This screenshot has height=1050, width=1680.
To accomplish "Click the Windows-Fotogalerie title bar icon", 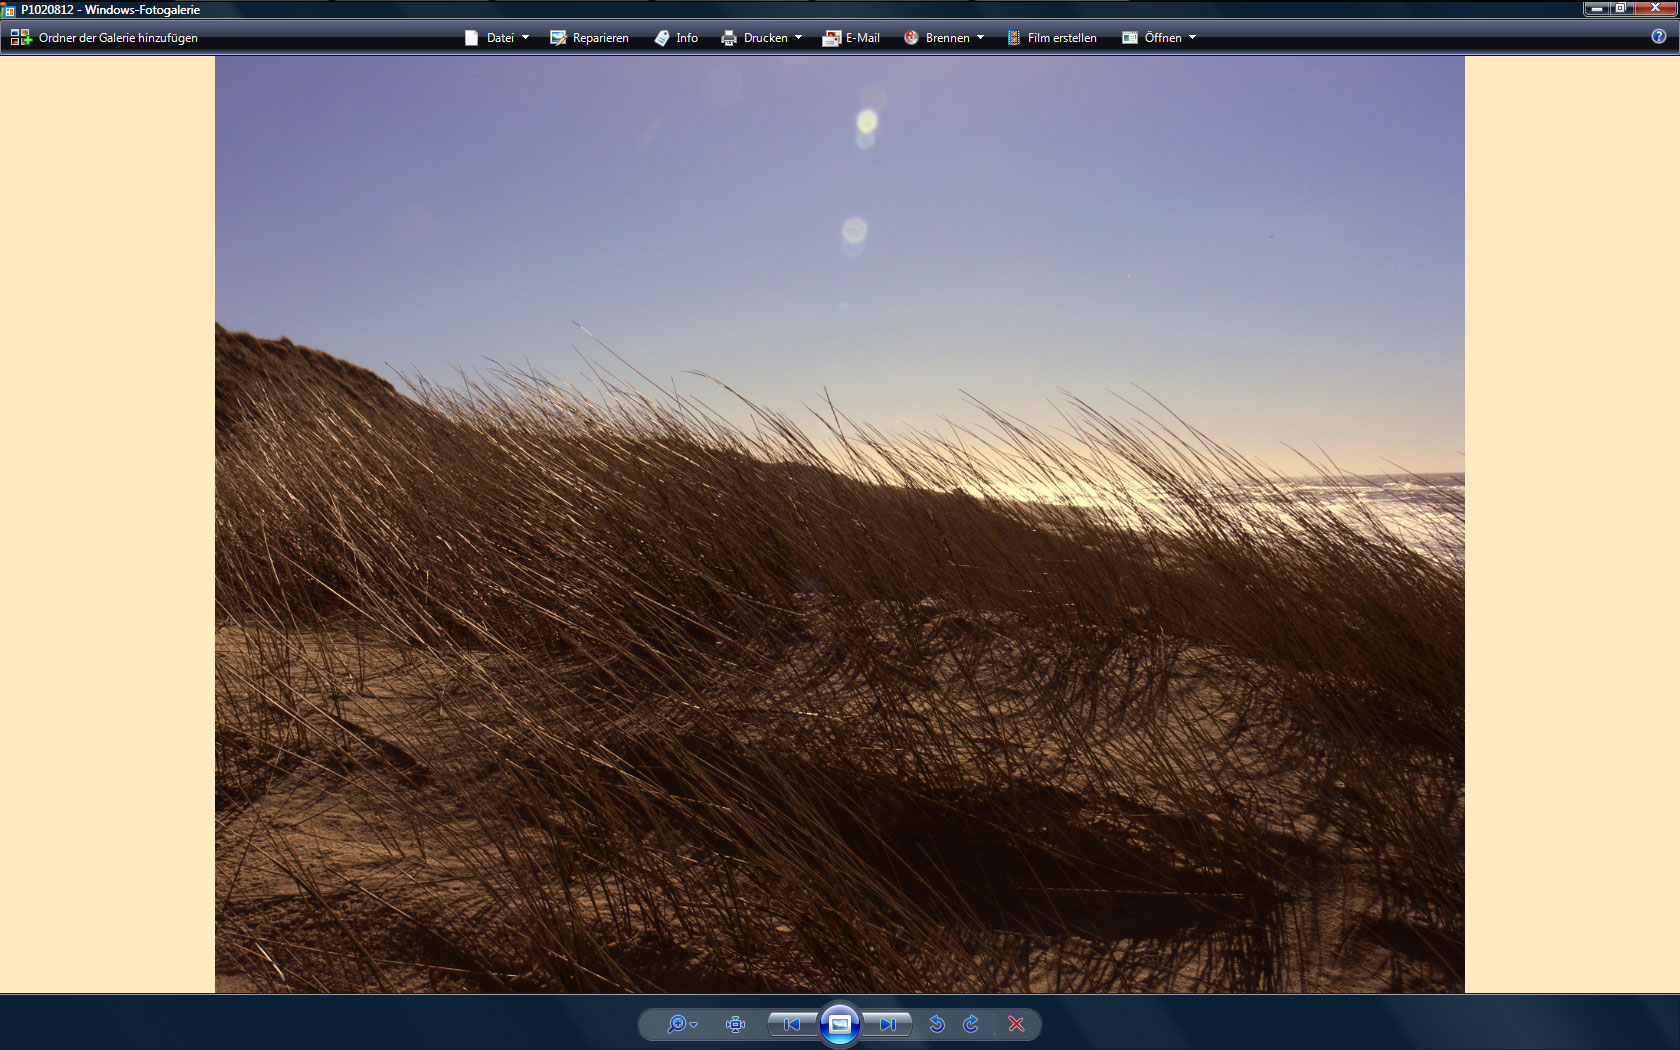I will click(9, 10).
